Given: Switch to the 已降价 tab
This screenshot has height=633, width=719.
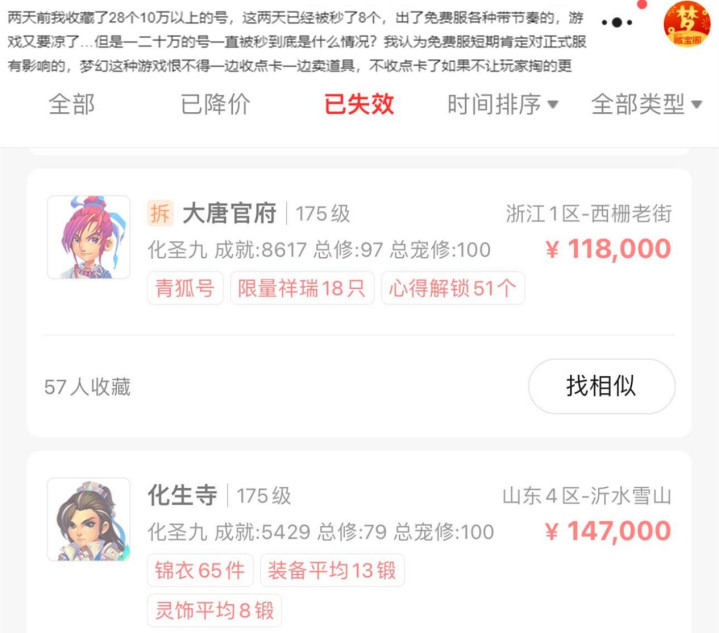Looking at the screenshot, I should pyautogui.click(x=215, y=104).
